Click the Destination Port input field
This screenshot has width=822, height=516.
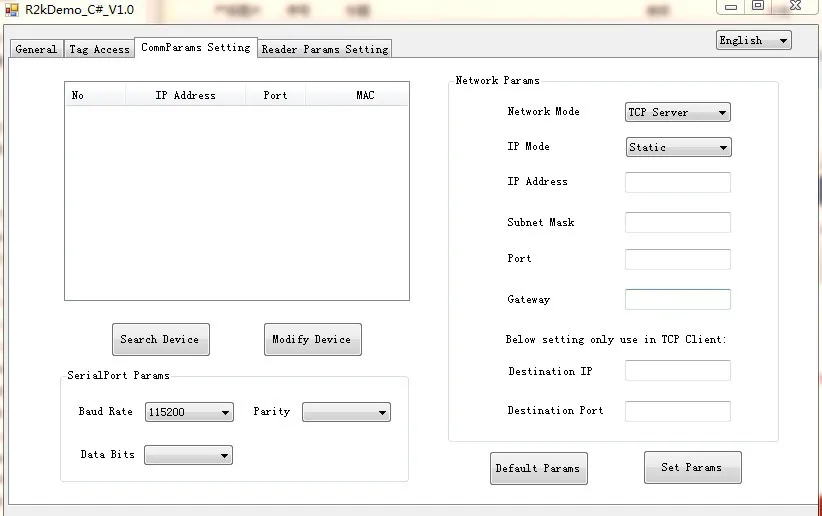(678, 411)
